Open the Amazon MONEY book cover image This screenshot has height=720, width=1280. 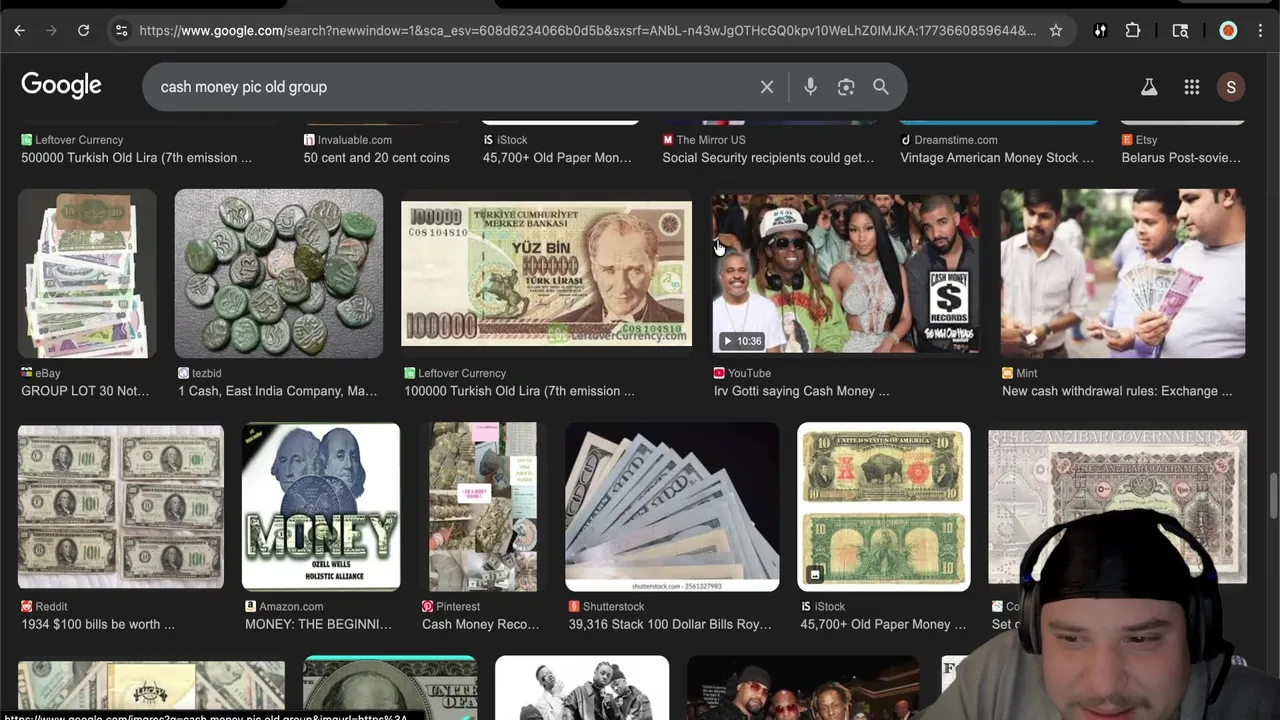(321, 507)
